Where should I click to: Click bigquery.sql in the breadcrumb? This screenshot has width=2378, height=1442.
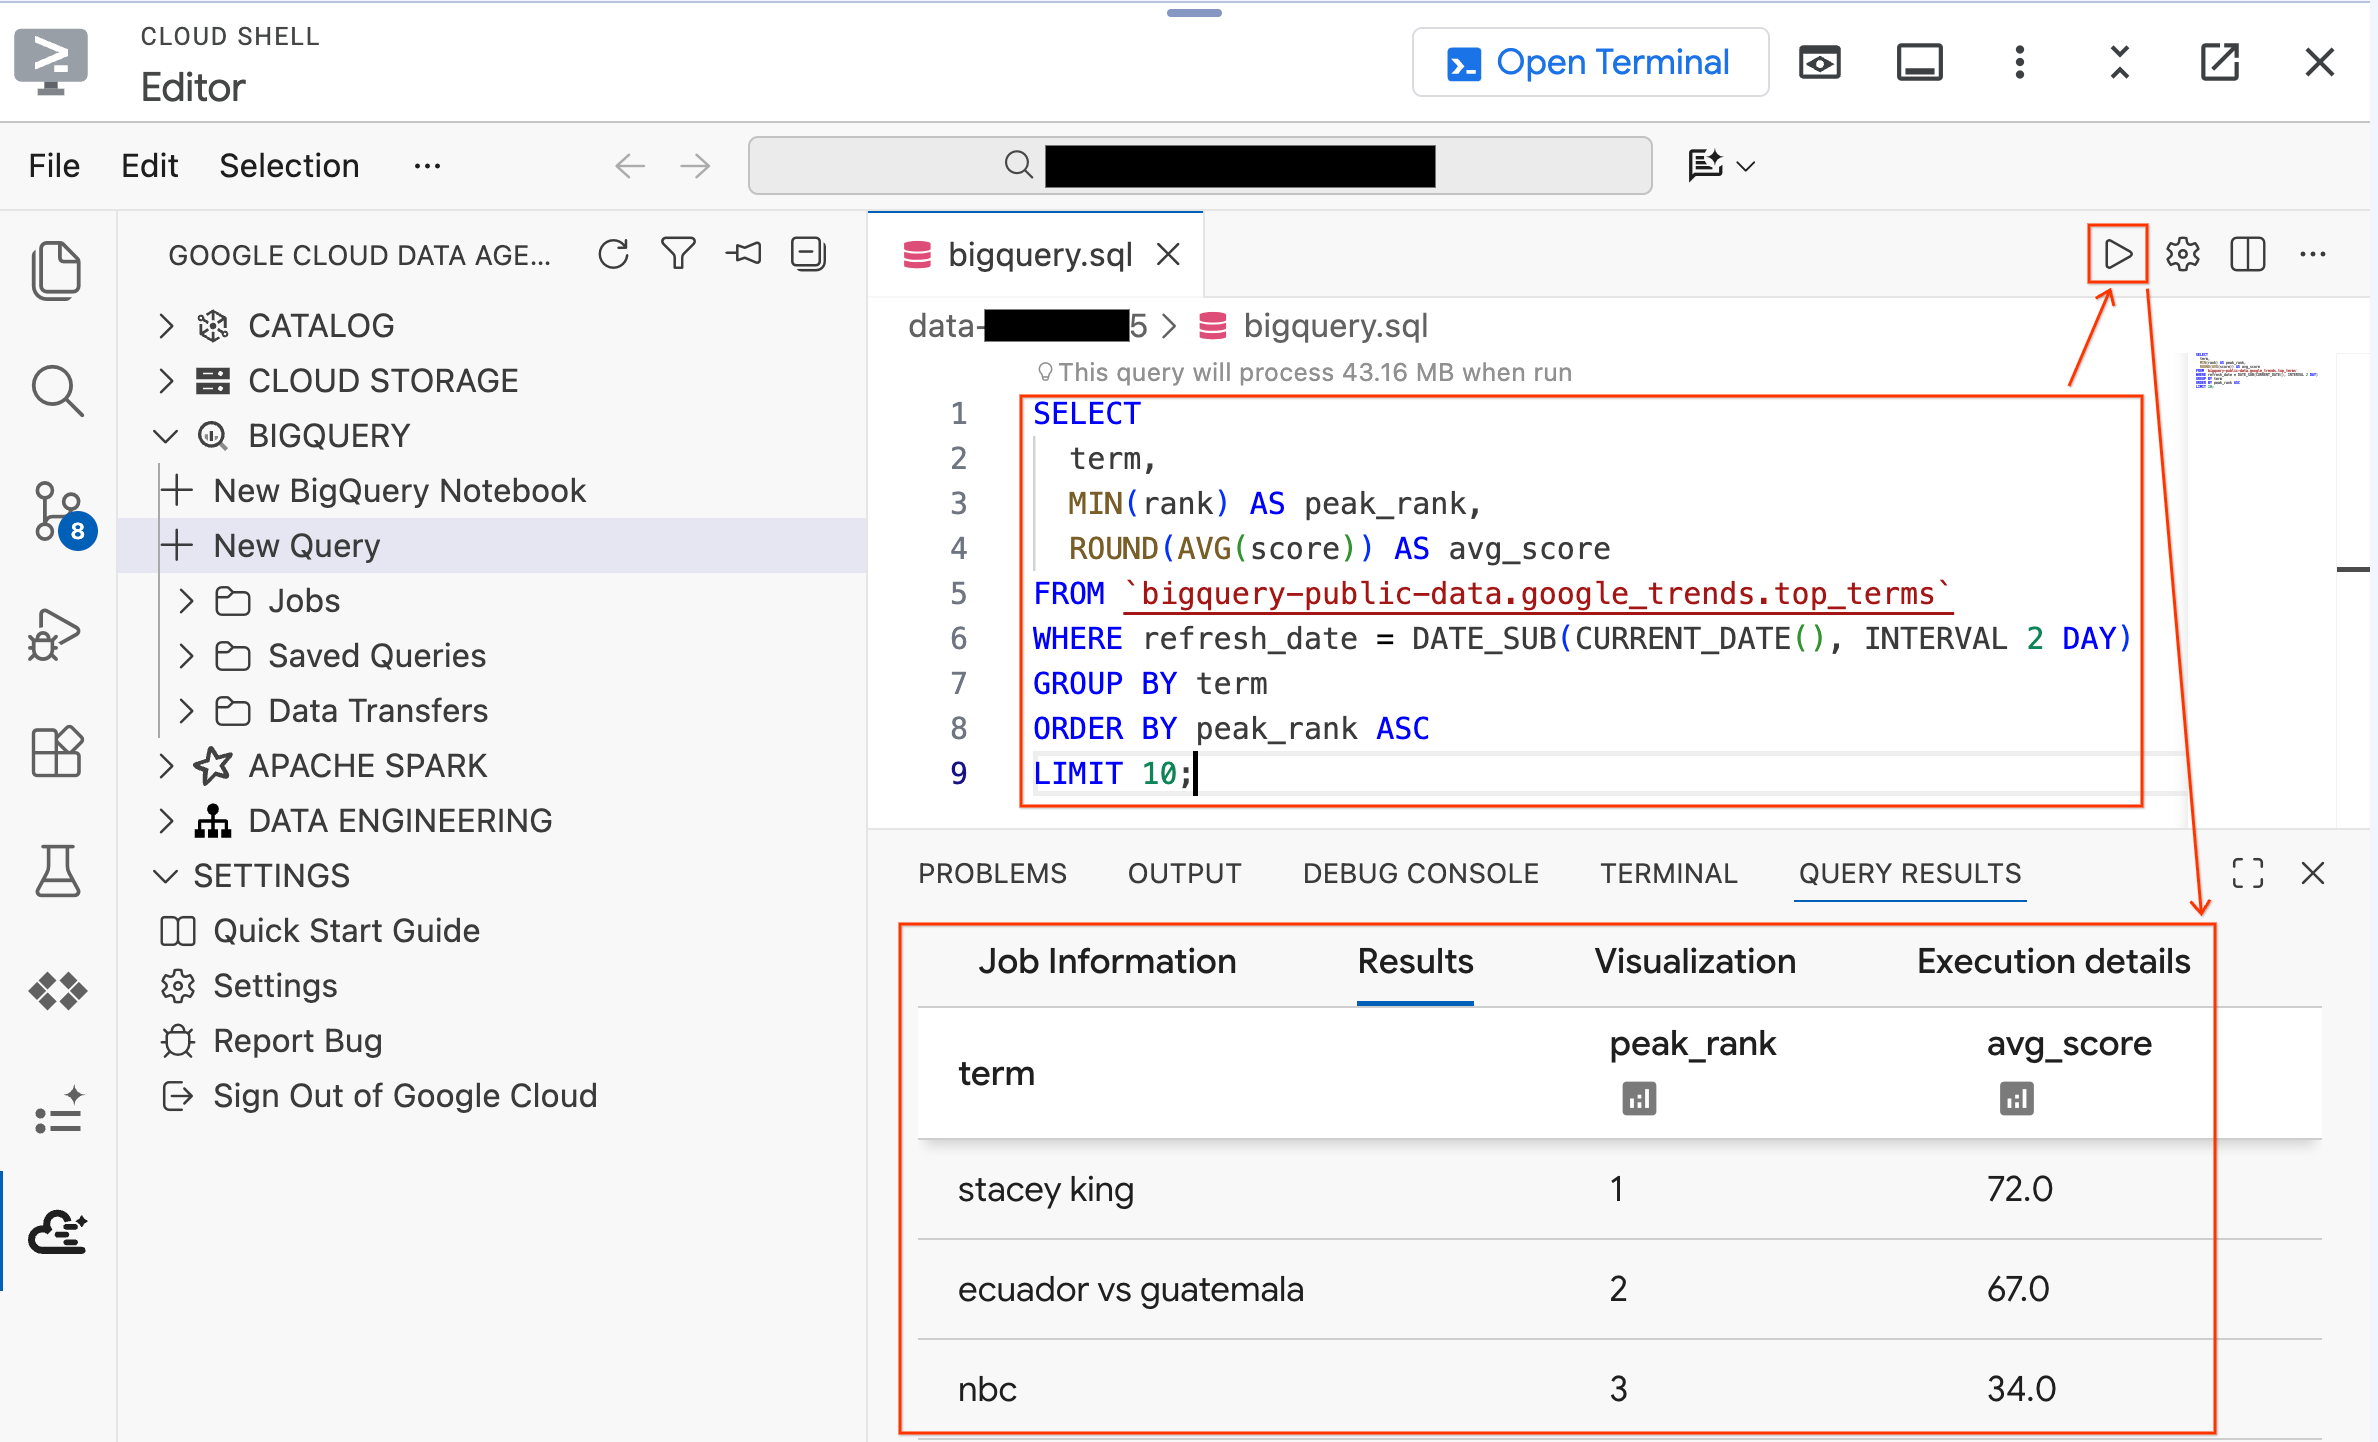coord(1334,326)
